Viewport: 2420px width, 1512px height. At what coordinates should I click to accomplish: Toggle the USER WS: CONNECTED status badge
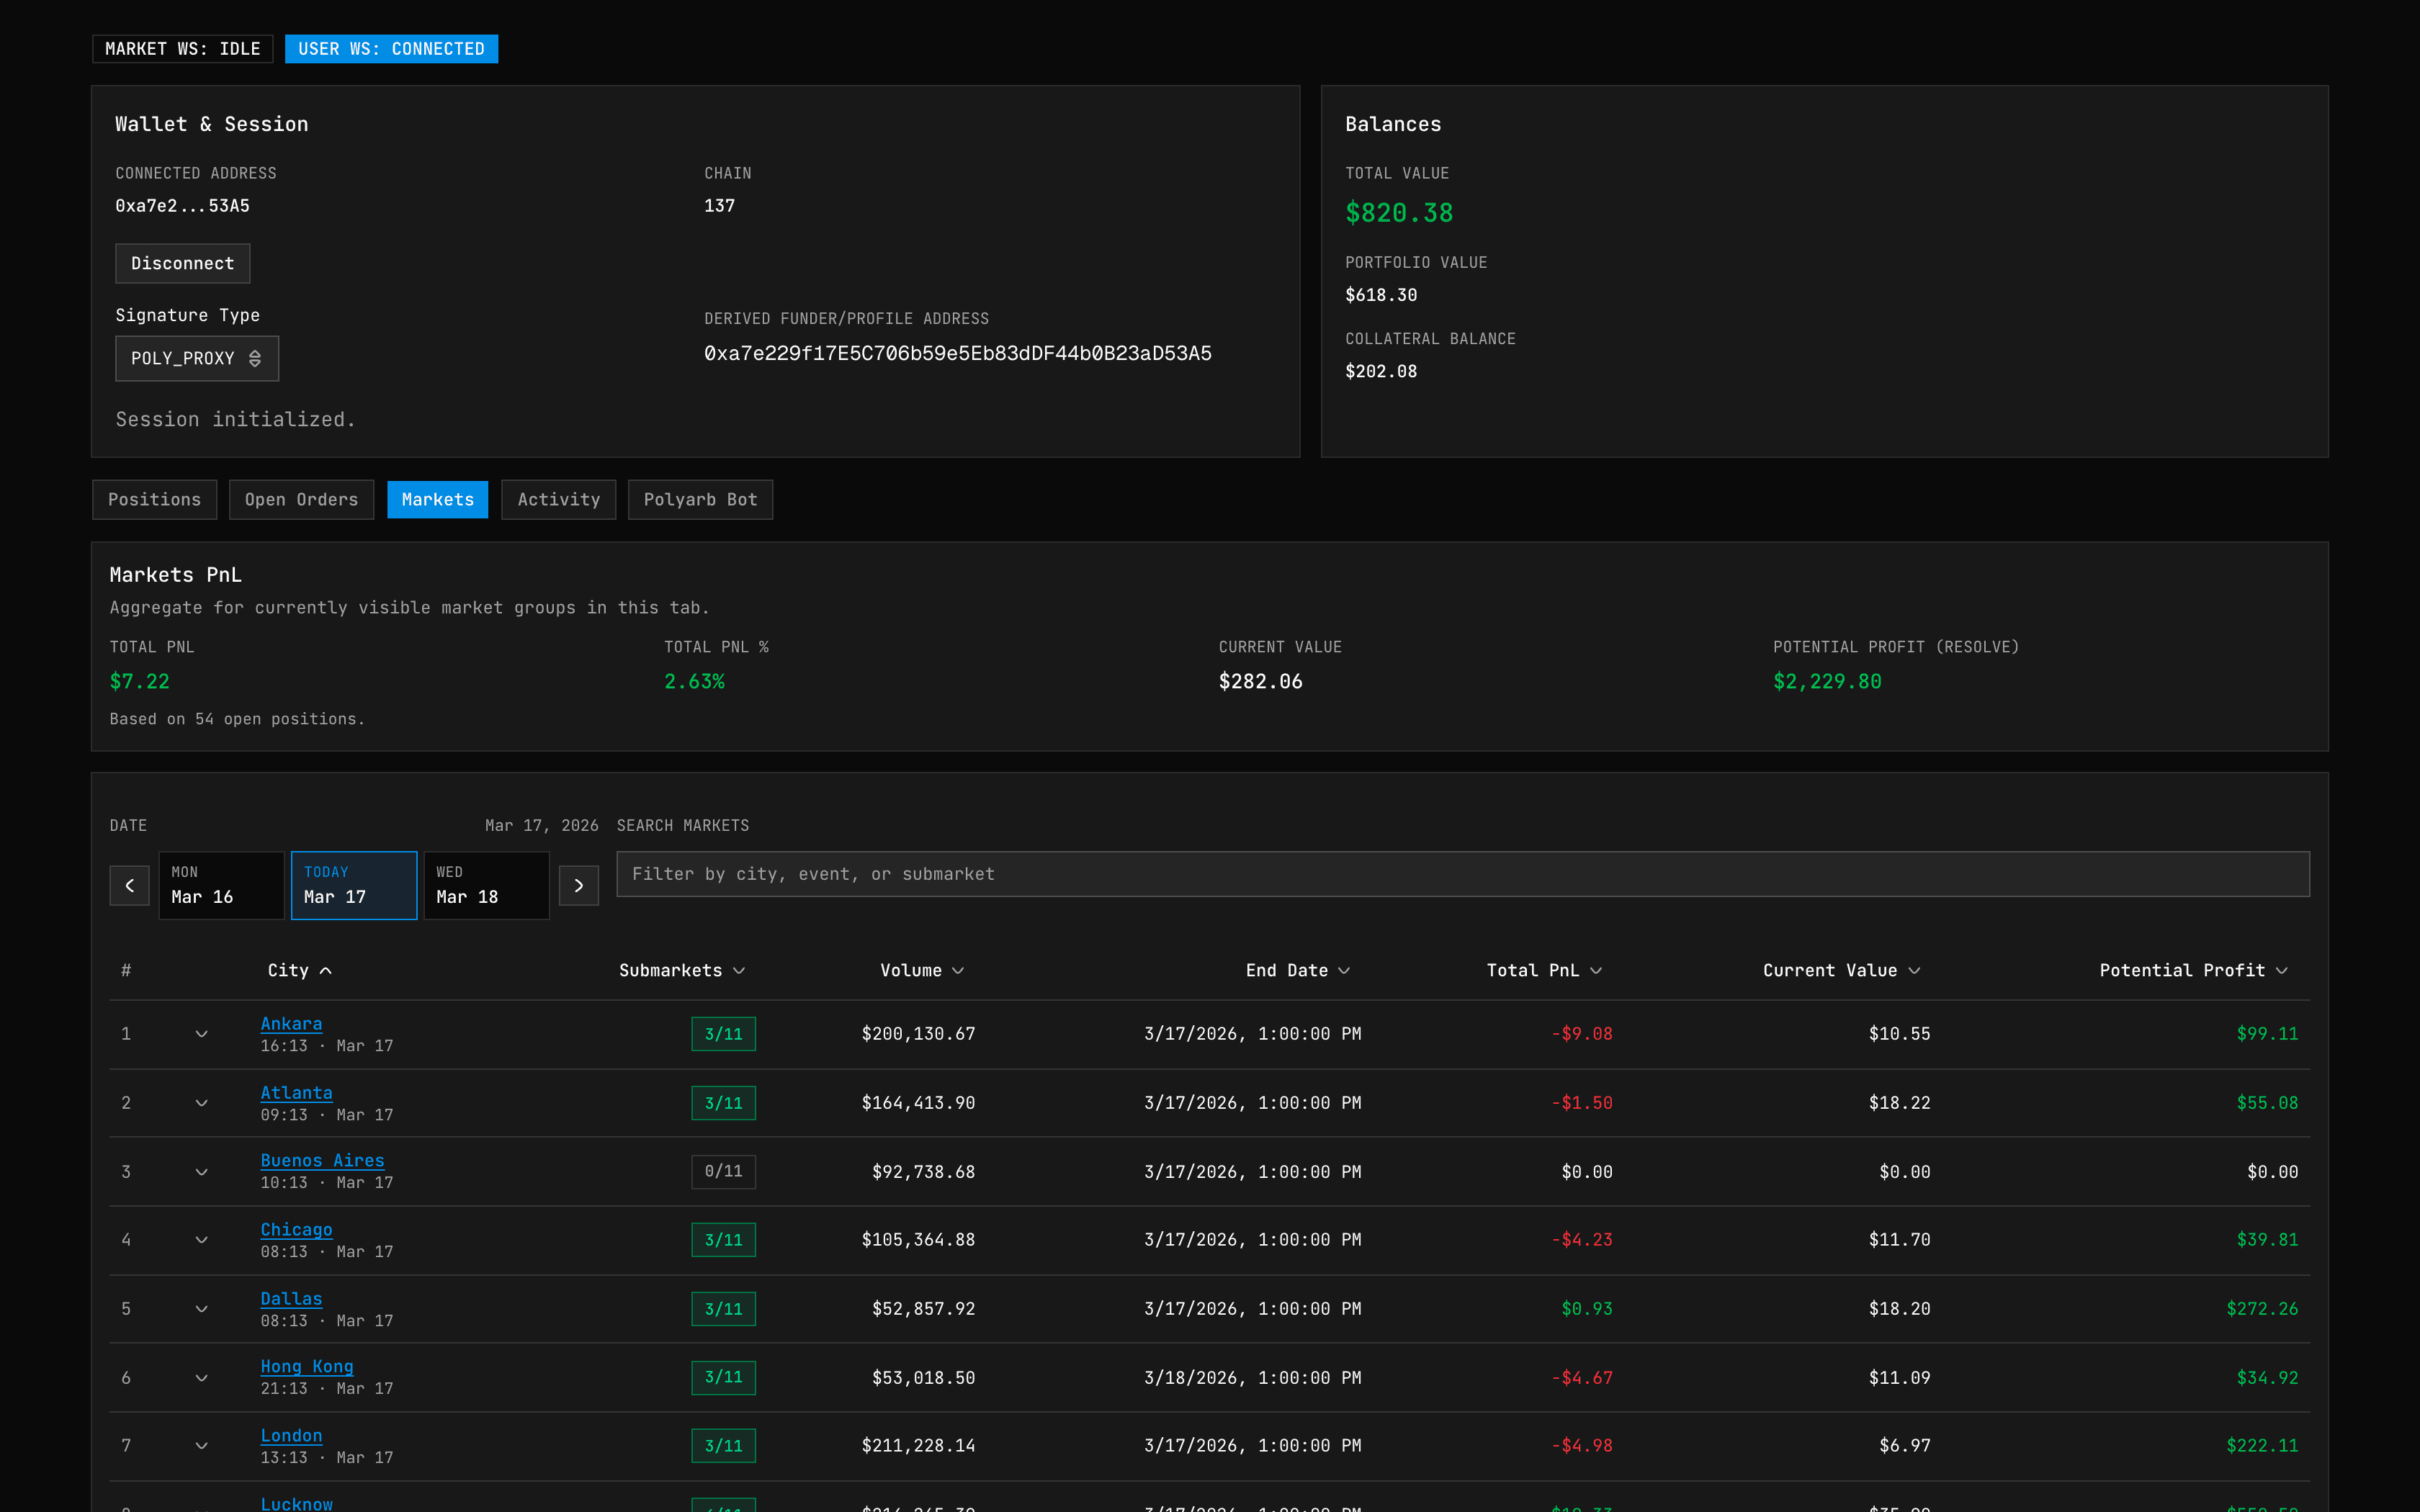click(392, 48)
